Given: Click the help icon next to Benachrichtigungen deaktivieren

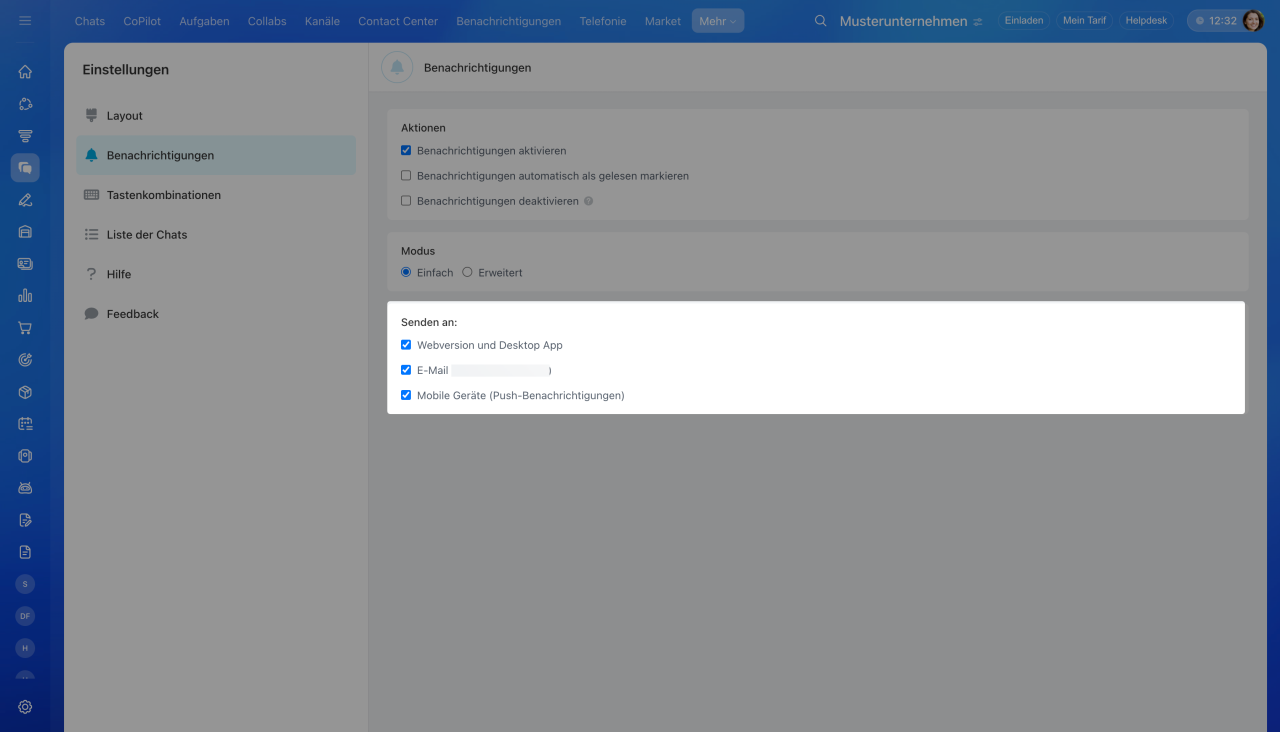Looking at the screenshot, I should point(588,201).
